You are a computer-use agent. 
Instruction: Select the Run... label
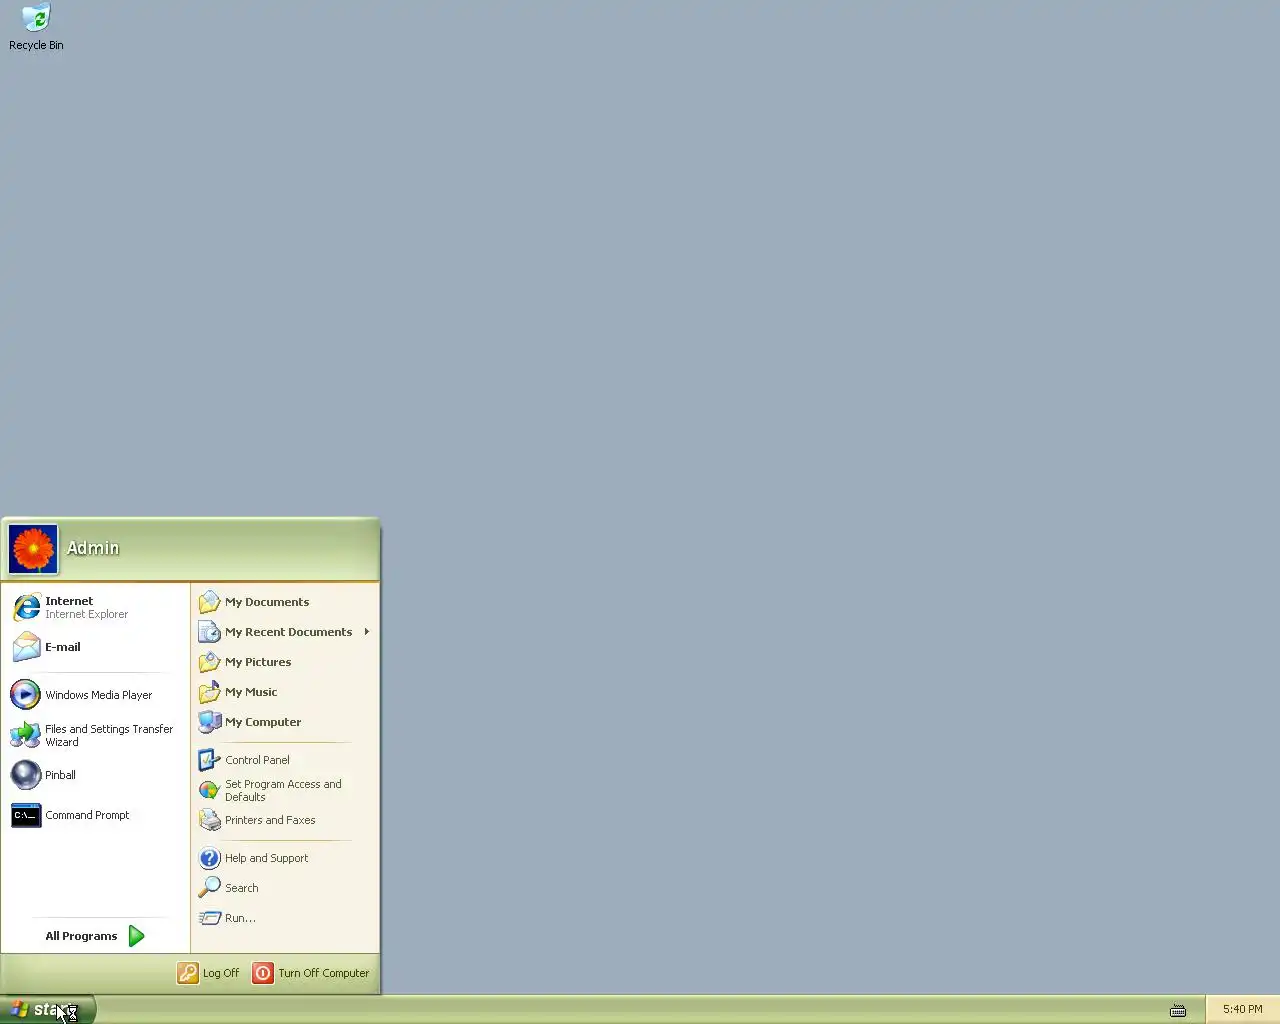[x=240, y=918]
